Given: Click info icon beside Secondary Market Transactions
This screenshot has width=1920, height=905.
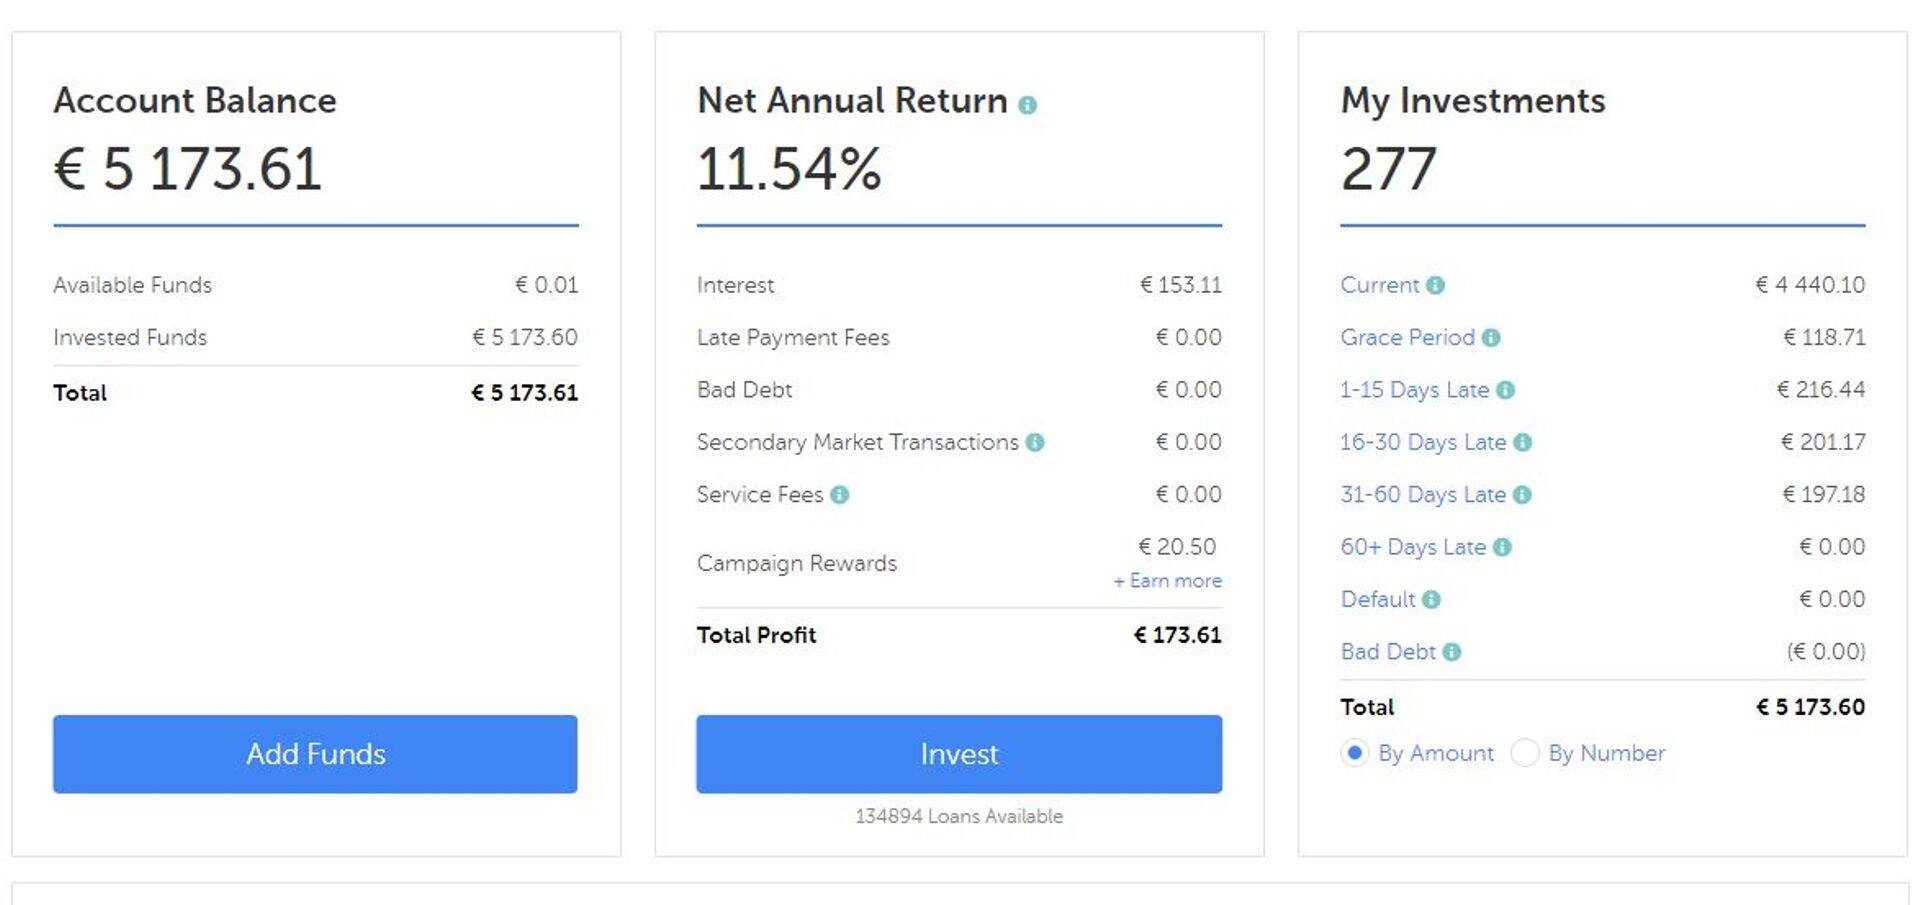Looking at the screenshot, I should 1035,442.
